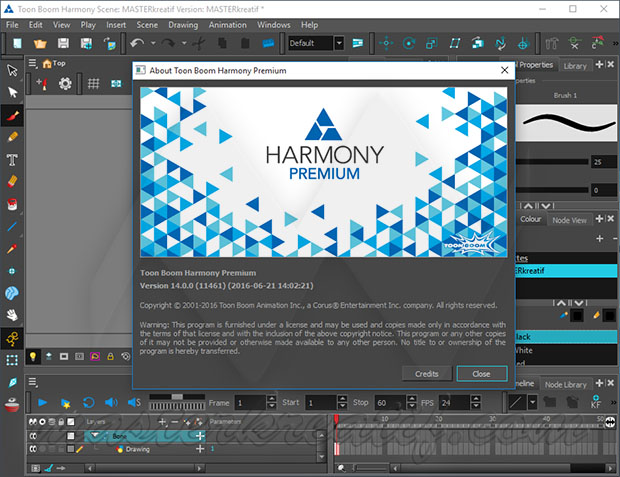Toggle the Show all layers eye header

coord(32,422)
